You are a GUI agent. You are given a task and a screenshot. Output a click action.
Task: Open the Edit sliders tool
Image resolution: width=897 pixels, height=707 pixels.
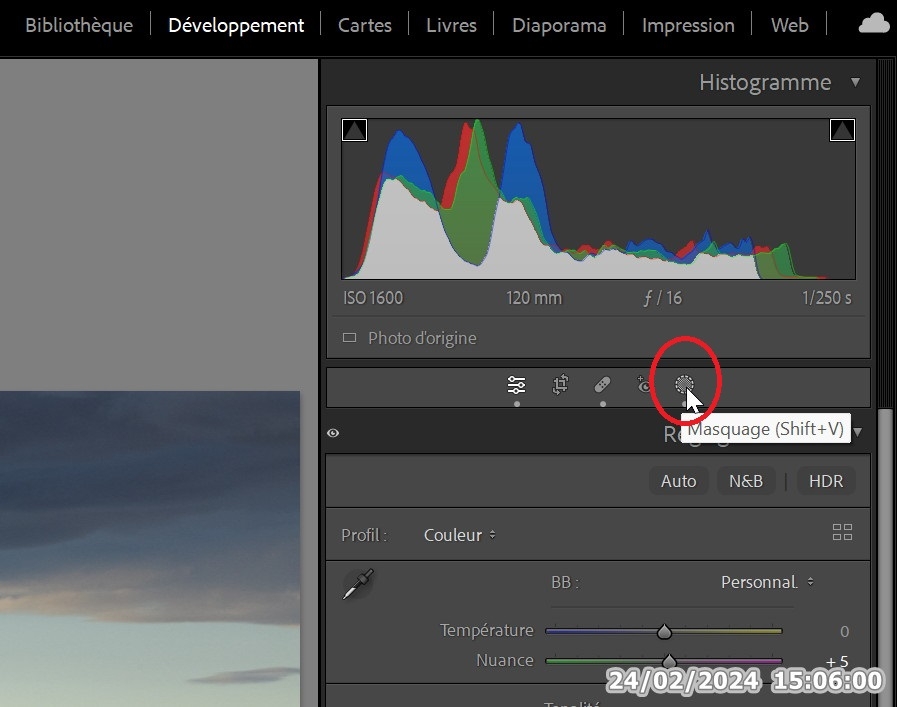pos(517,385)
